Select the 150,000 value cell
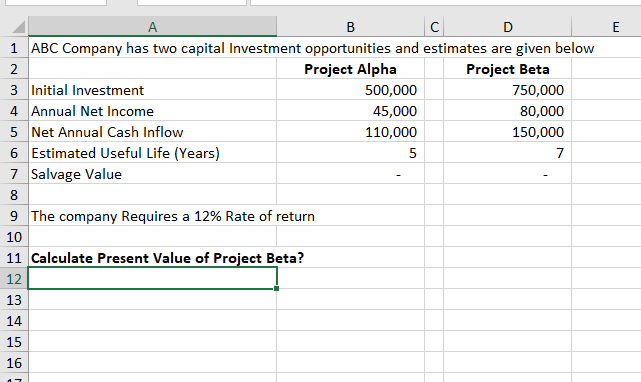Viewport: 641px width, 382px height. click(507, 132)
